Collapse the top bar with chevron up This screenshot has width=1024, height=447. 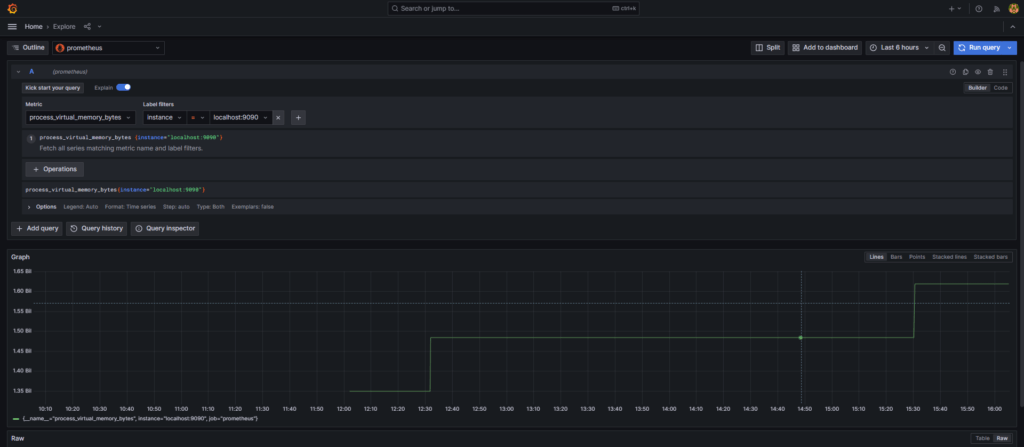[1013, 27]
